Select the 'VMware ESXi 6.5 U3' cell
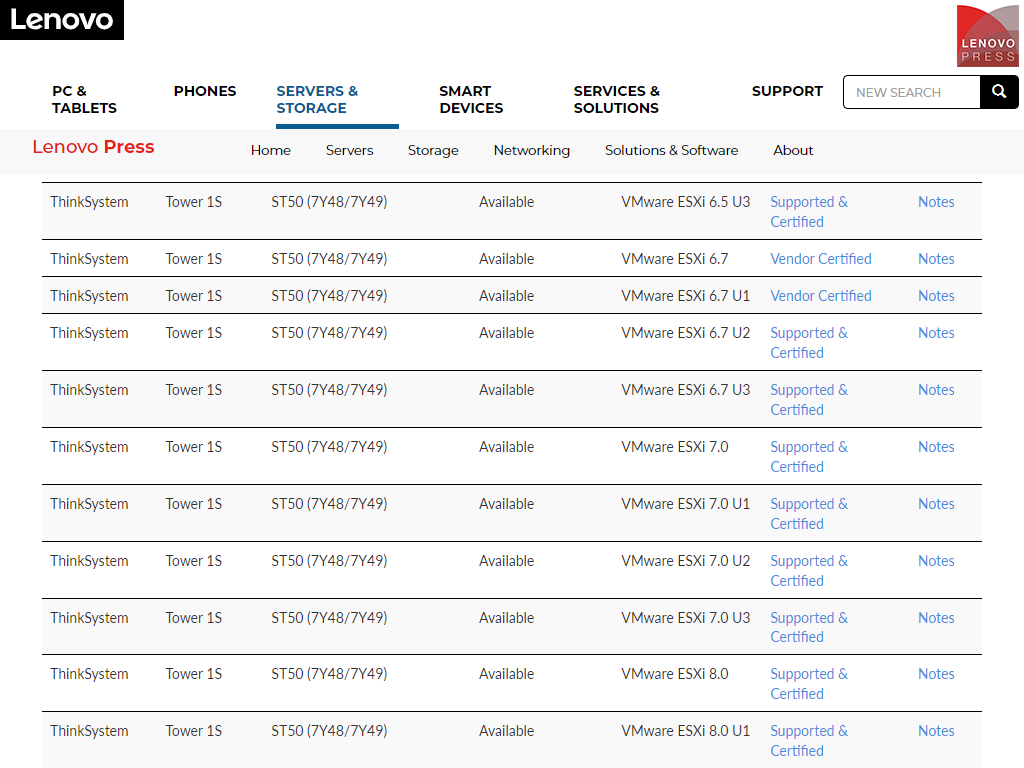 coord(685,202)
